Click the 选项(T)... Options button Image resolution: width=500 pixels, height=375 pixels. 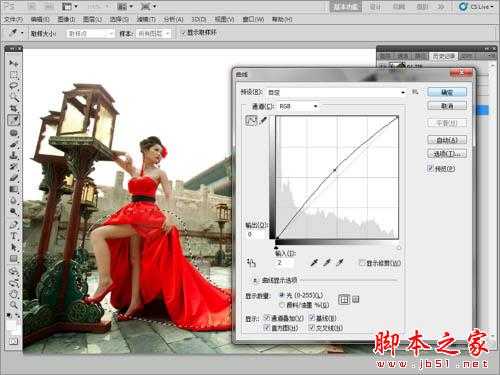(447, 154)
